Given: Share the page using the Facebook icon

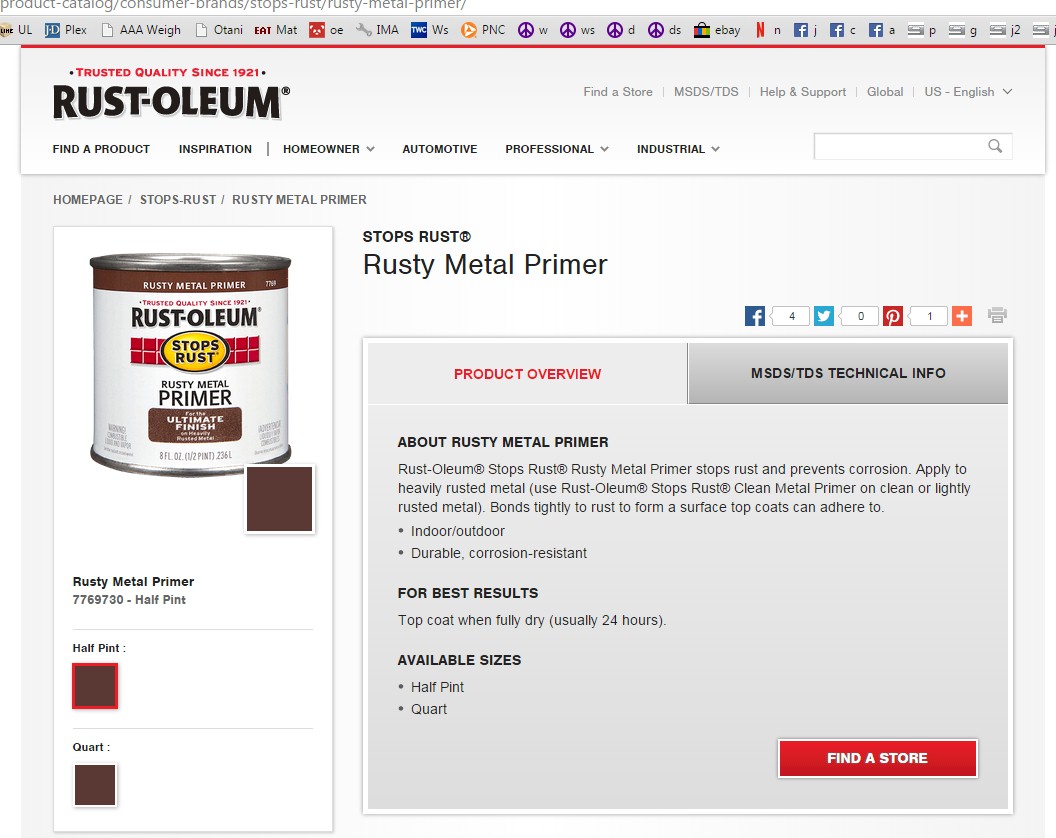Looking at the screenshot, I should tap(754, 316).
